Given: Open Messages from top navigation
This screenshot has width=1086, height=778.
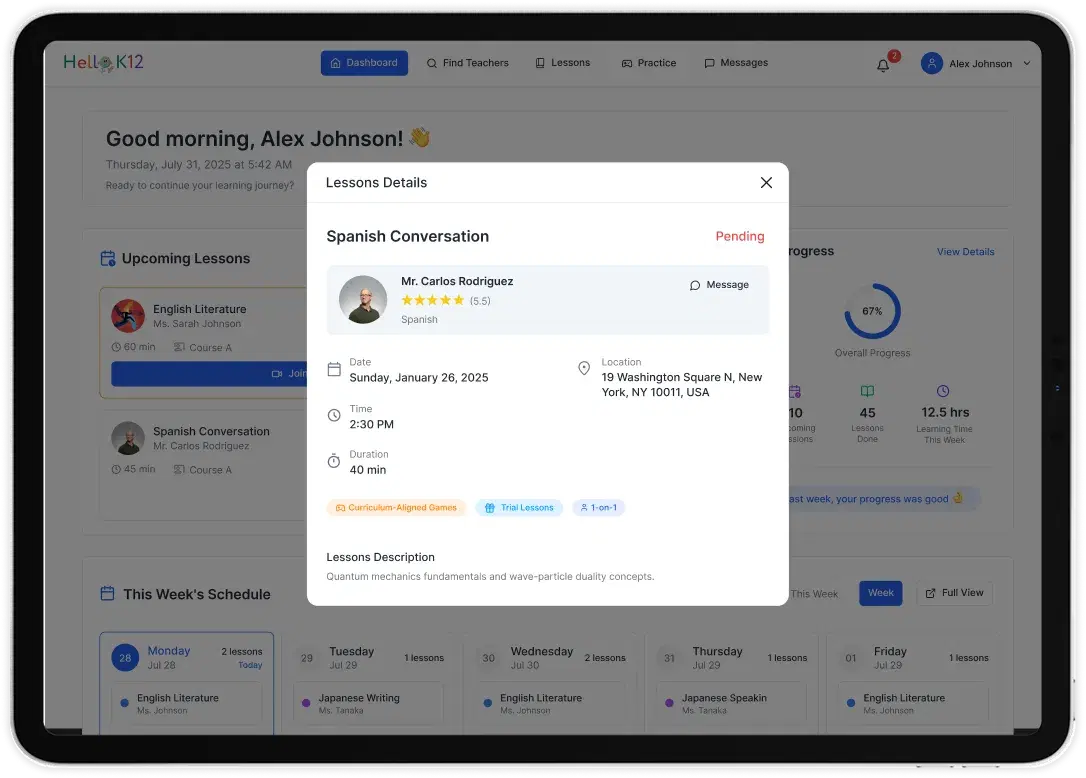Looking at the screenshot, I should tap(736, 63).
